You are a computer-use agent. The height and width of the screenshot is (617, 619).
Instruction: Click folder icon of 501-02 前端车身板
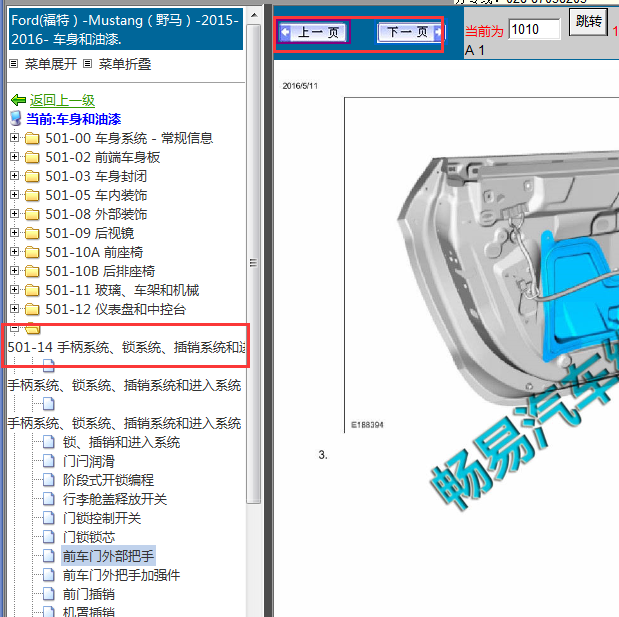click(32, 157)
